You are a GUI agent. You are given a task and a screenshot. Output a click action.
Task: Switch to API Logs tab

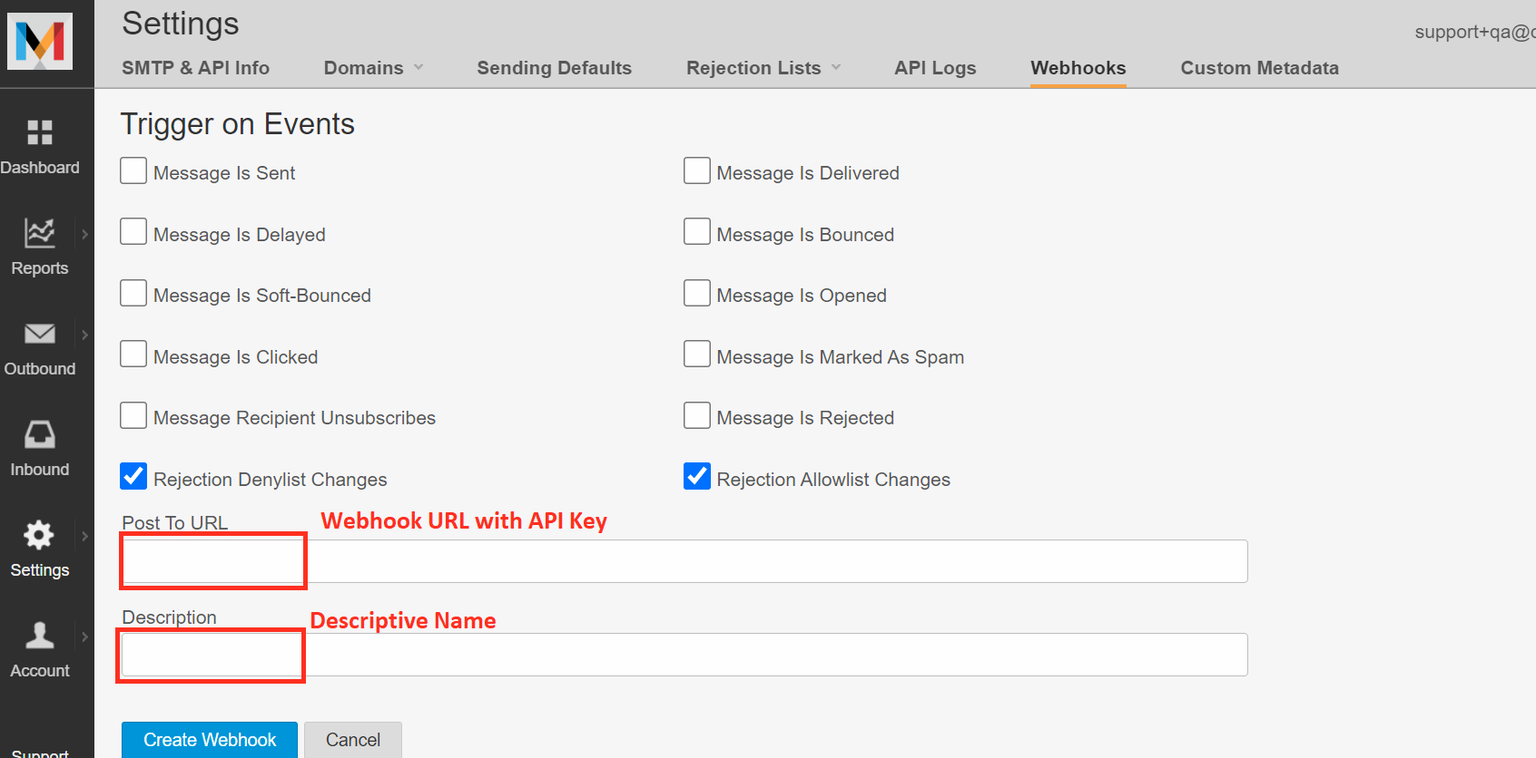pos(935,68)
